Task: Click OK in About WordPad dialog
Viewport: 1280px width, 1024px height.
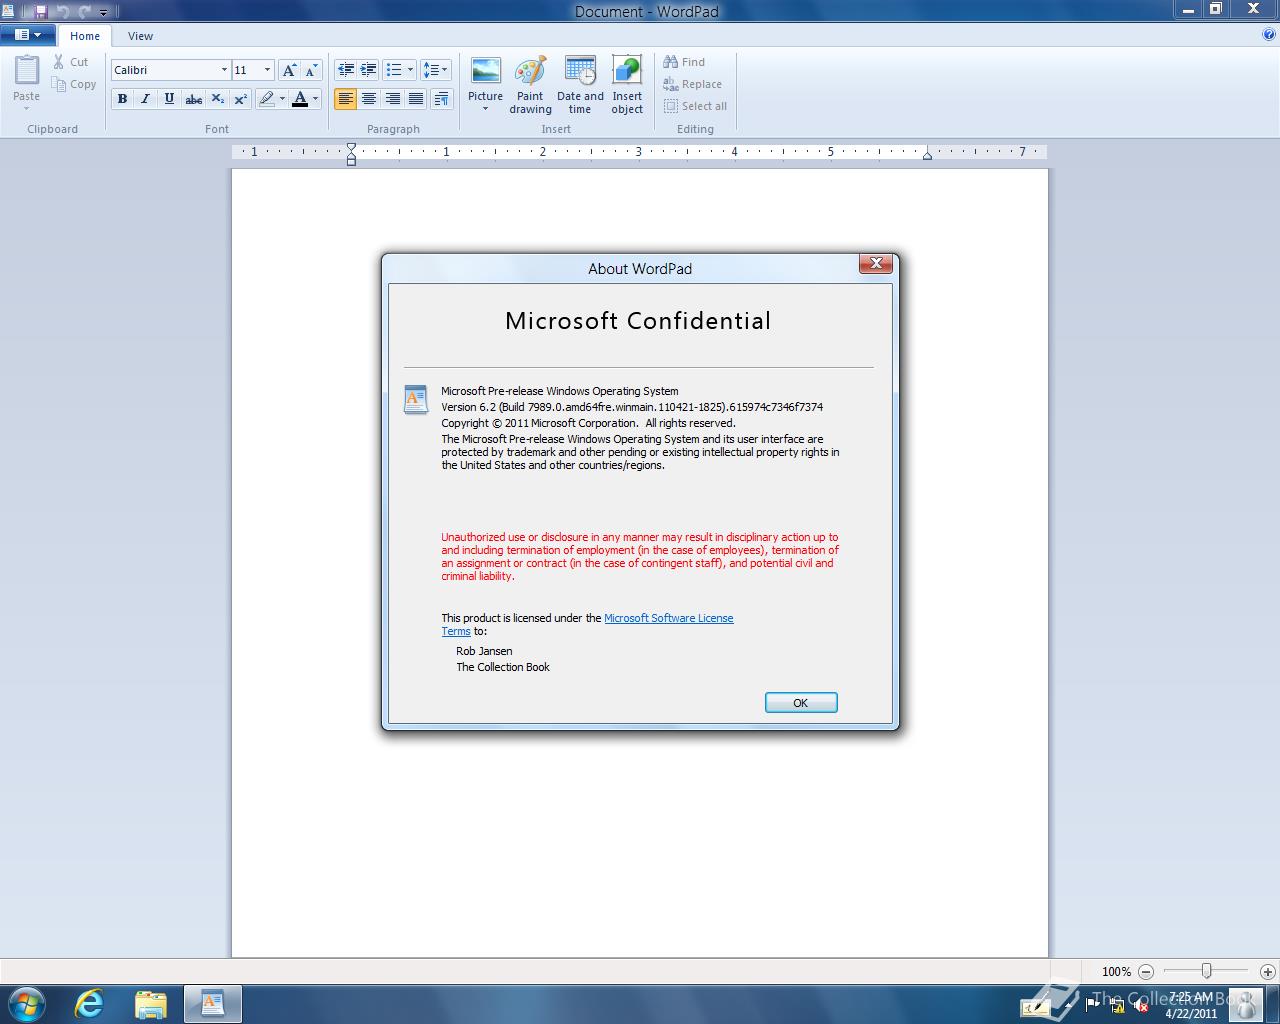Action: [x=801, y=703]
